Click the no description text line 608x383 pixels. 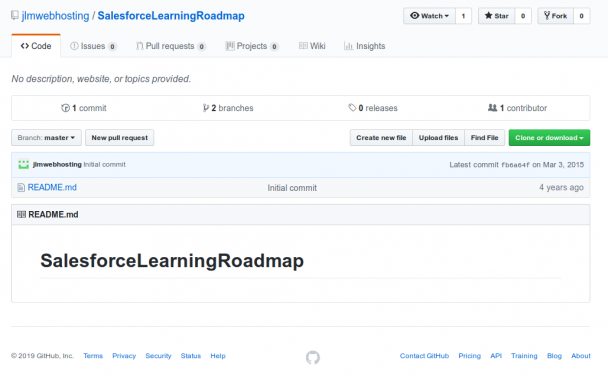[101, 79]
